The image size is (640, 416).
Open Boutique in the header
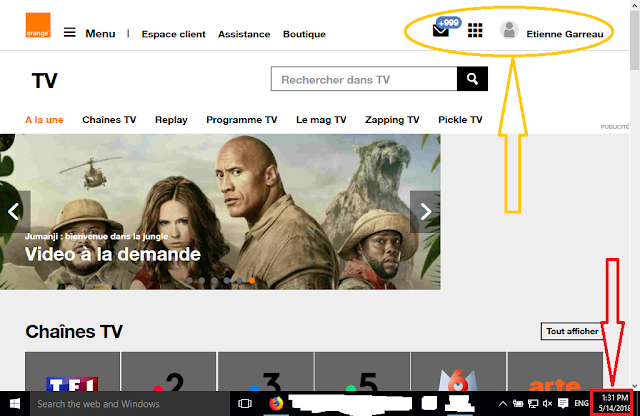point(304,34)
